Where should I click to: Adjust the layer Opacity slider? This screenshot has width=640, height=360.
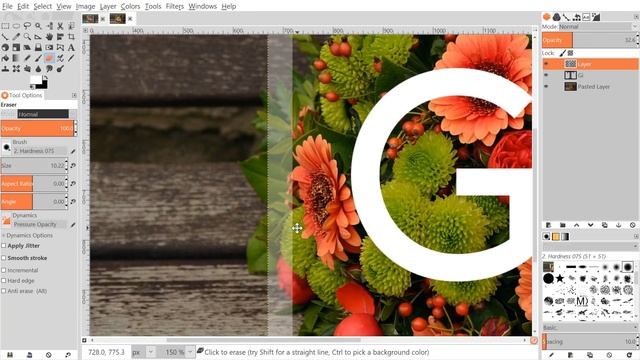click(590, 40)
